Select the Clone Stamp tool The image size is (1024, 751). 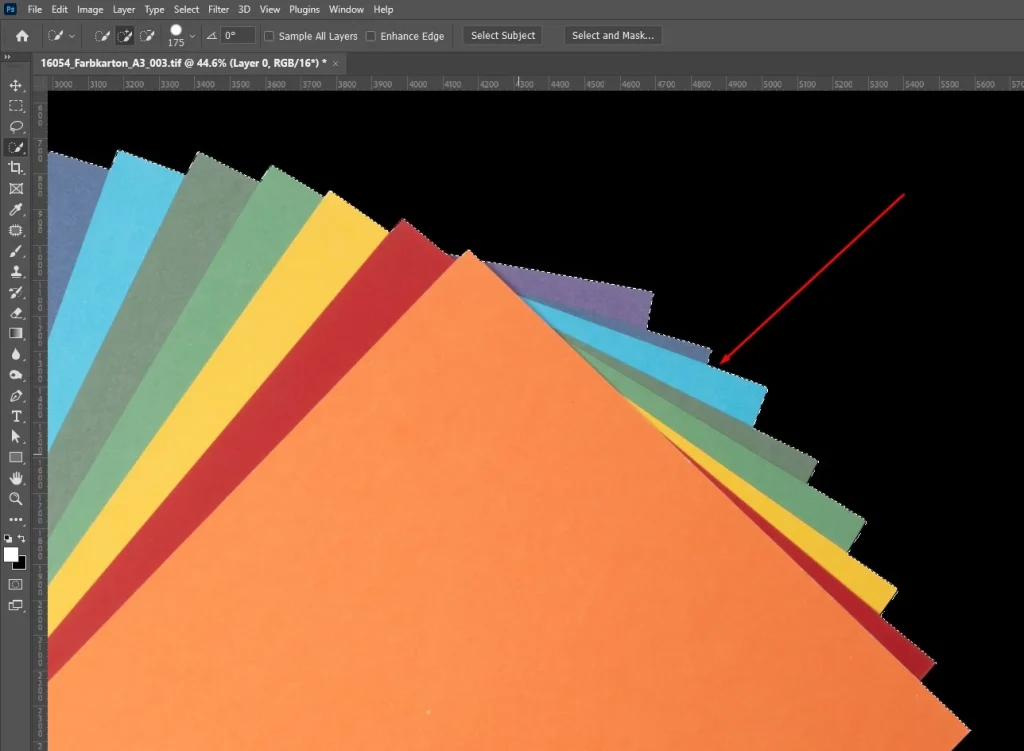[x=16, y=271]
